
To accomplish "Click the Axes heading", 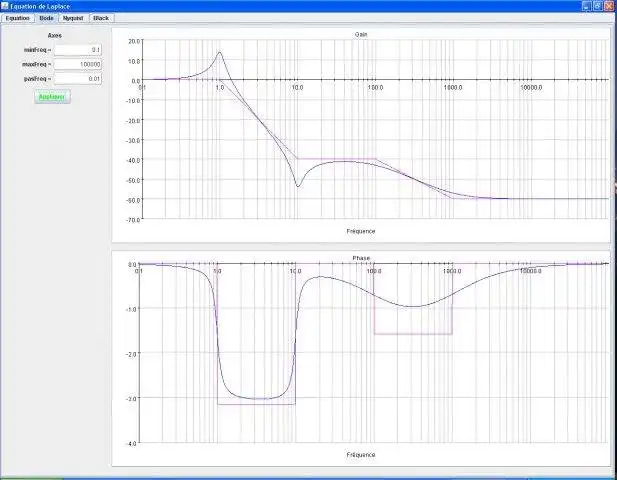I will click(x=55, y=35).
